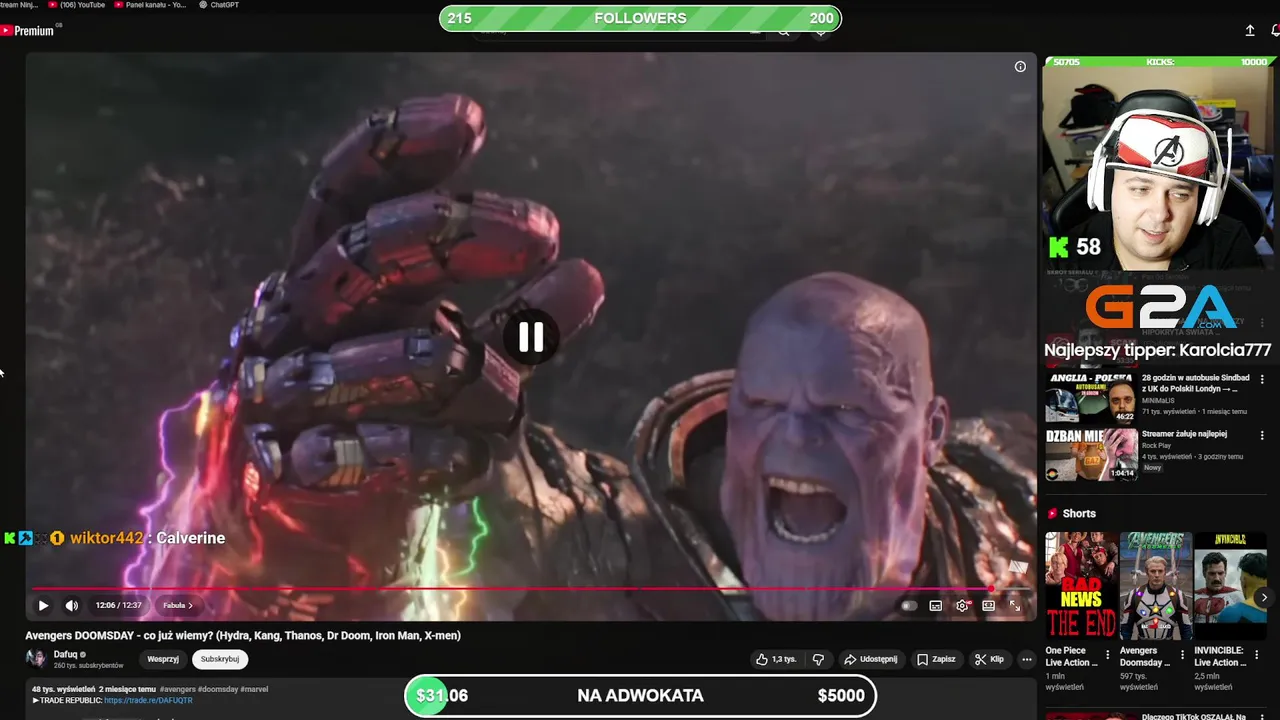Viewport: 1280px width, 720px height.
Task: Open the video info card icon
Action: click(x=1020, y=67)
